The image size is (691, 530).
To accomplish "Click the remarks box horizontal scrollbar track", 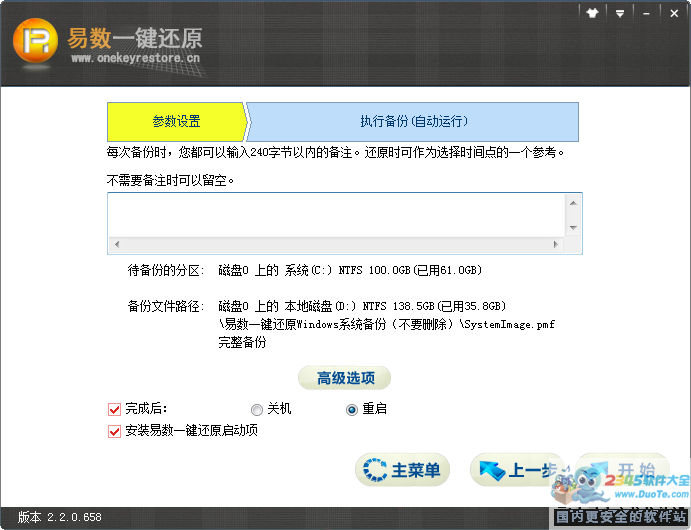I will pyautogui.click(x=336, y=245).
